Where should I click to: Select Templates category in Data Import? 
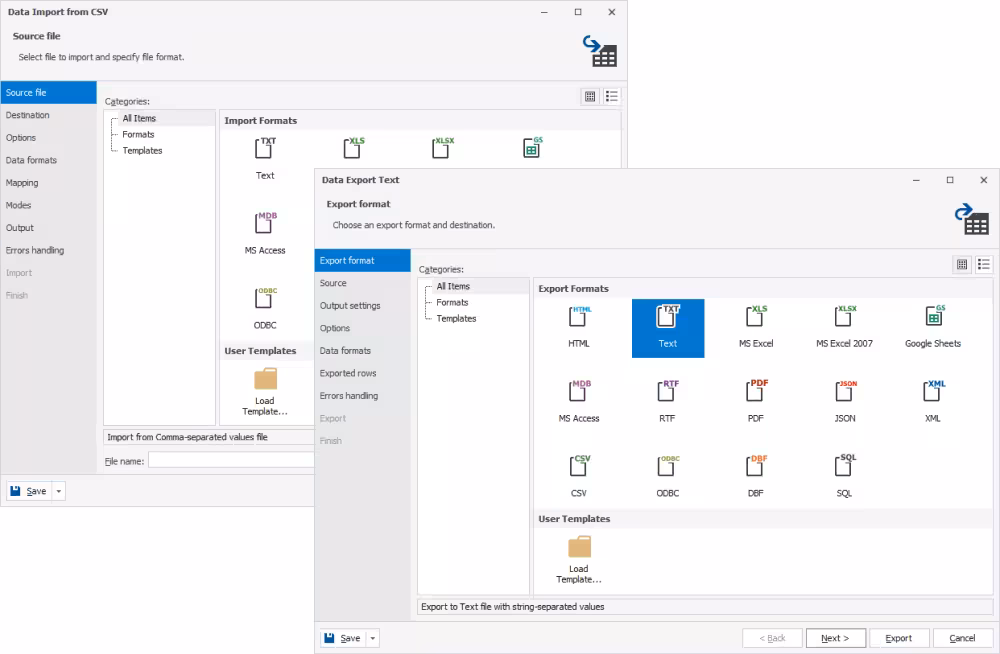pos(142,151)
